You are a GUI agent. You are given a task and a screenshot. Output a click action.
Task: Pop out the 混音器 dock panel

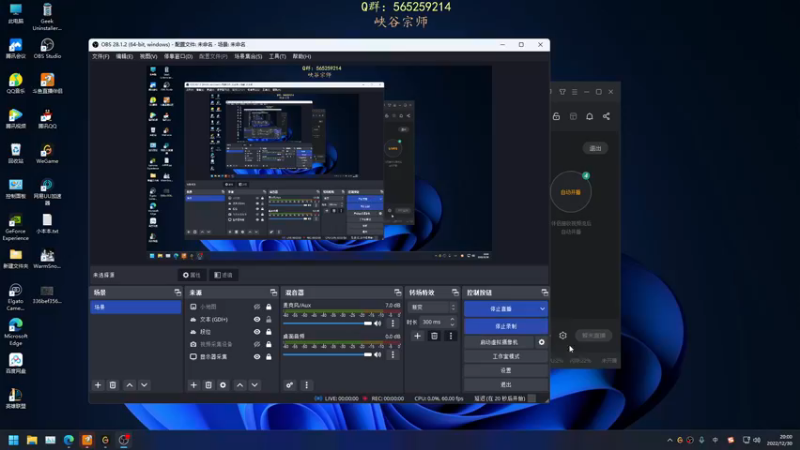click(397, 292)
